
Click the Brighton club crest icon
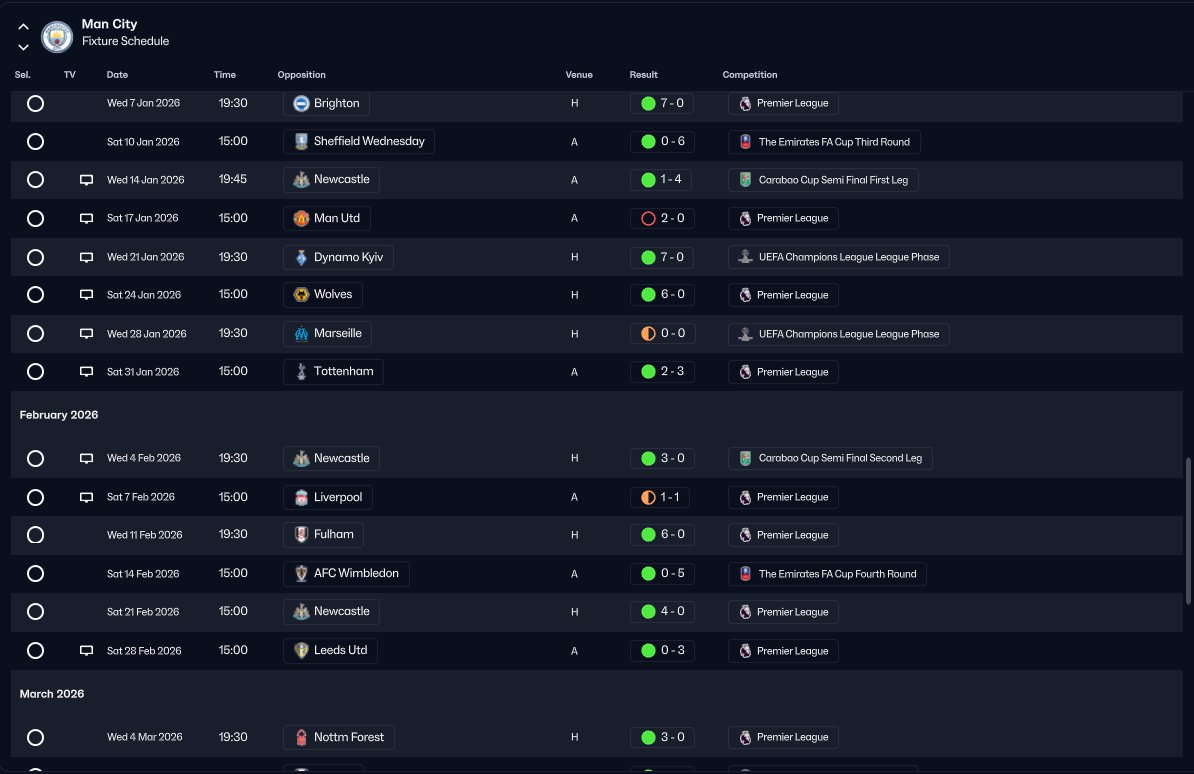[x=302, y=104]
